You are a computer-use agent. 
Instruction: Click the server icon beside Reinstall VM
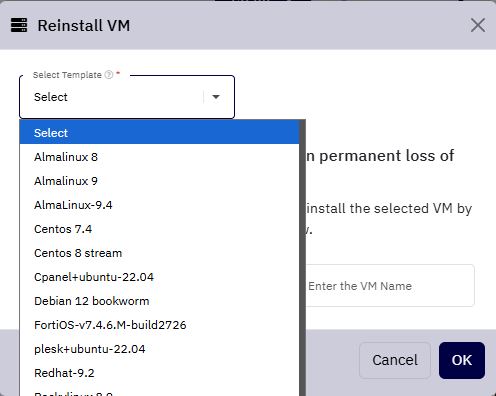[19, 25]
